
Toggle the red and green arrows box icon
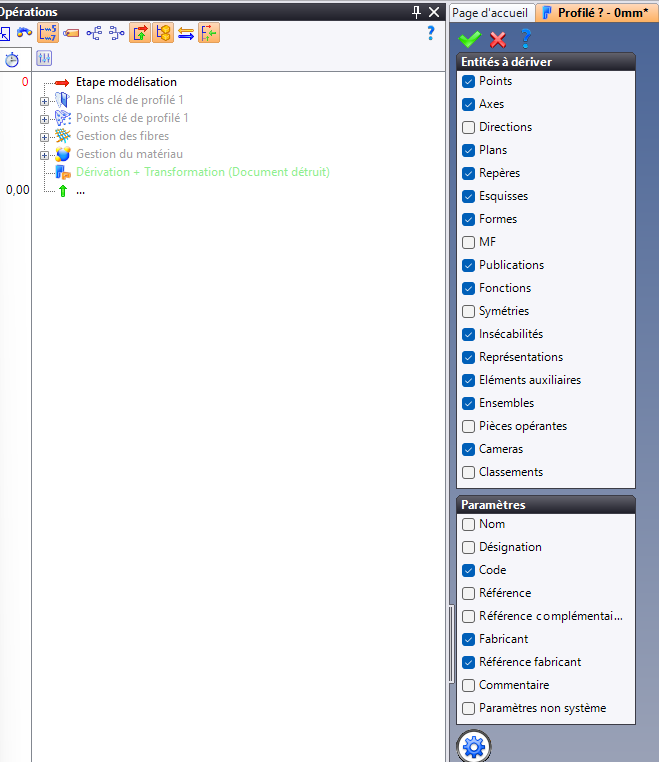pyautogui.click(x=140, y=33)
